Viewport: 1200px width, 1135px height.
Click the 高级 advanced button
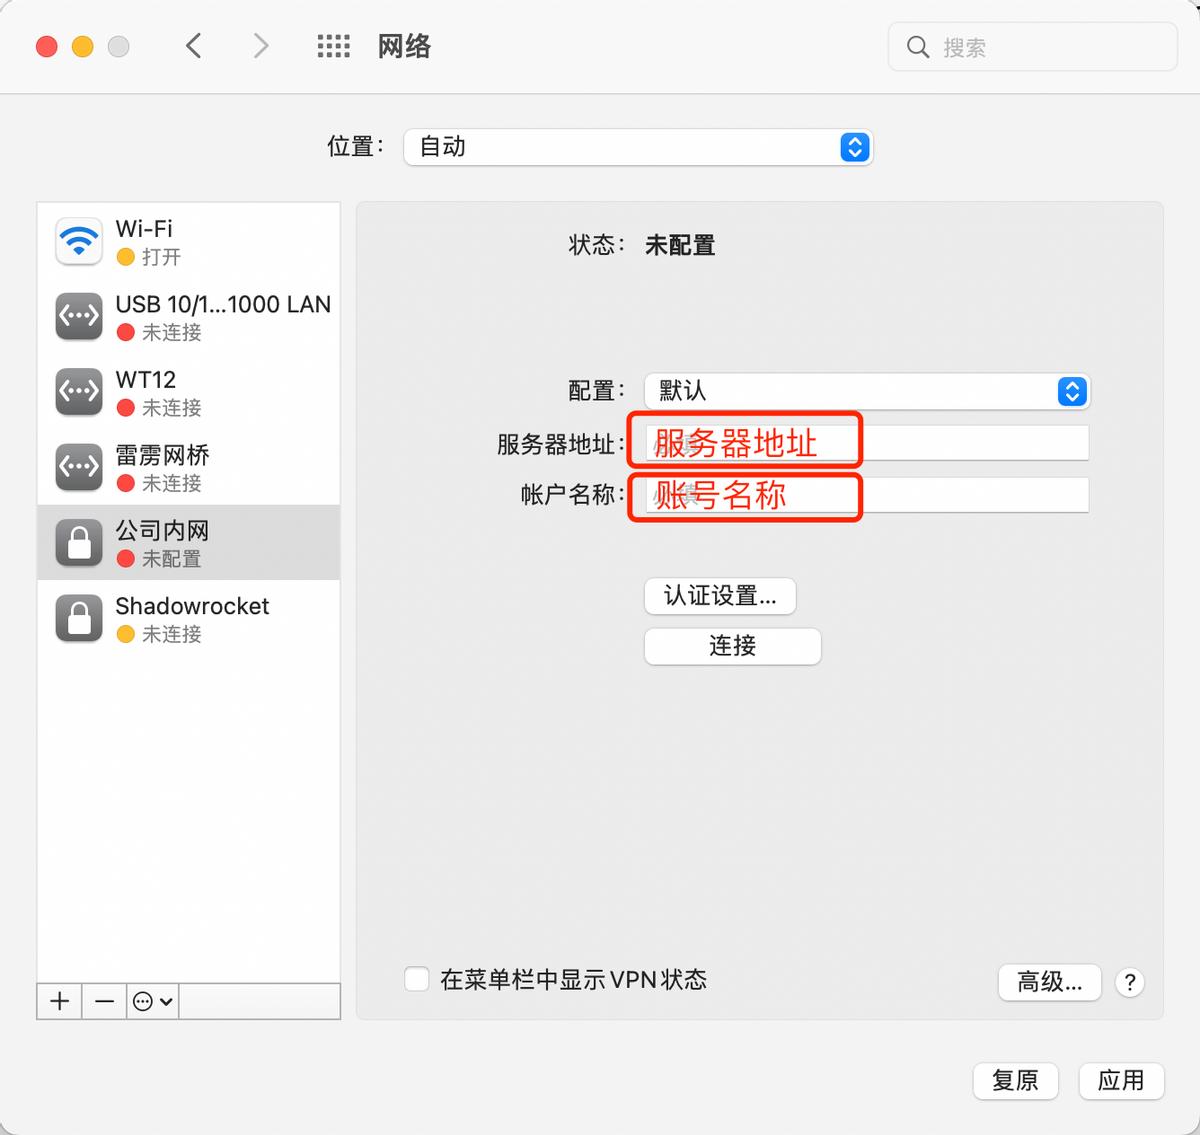coord(1049,983)
